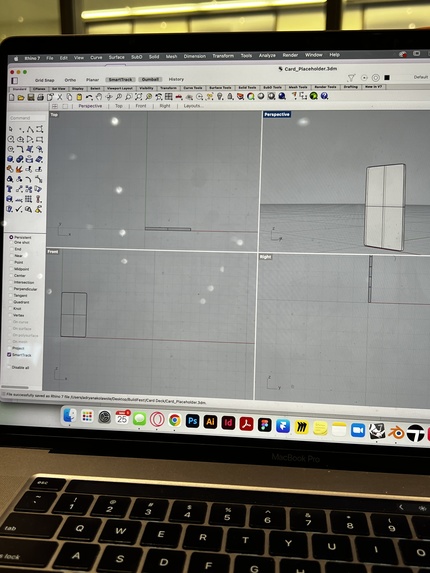The width and height of the screenshot is (430, 573).
Task: Switch to the Drafting toolbar tab
Action: pos(350,87)
